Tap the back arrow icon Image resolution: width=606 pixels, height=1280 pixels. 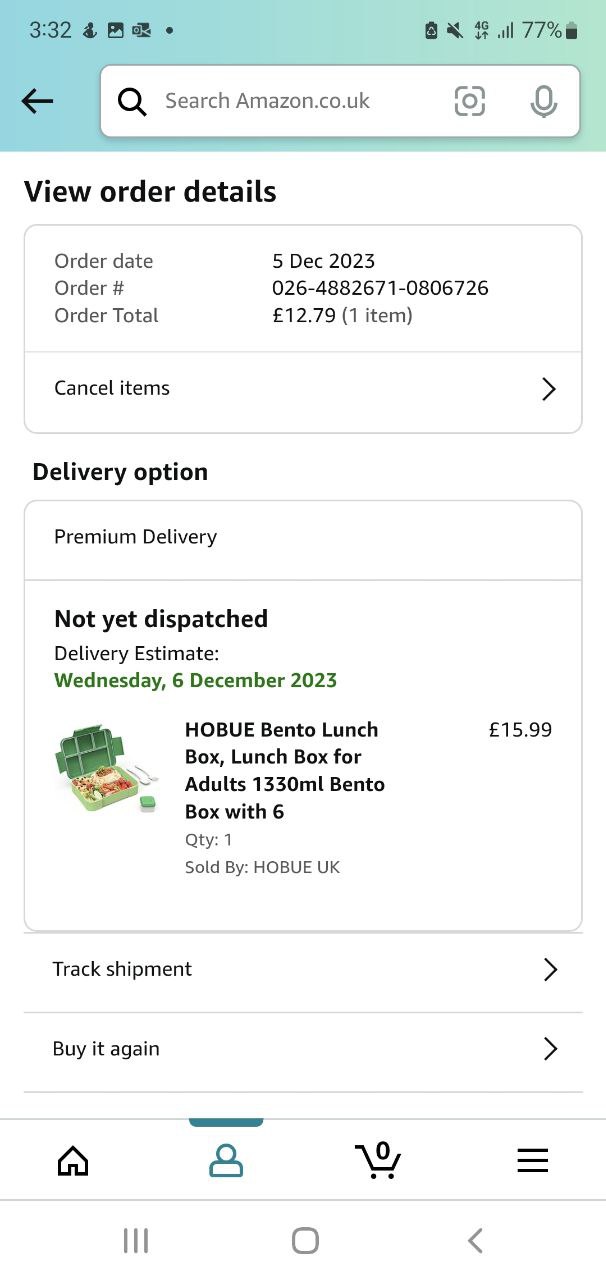coord(37,100)
